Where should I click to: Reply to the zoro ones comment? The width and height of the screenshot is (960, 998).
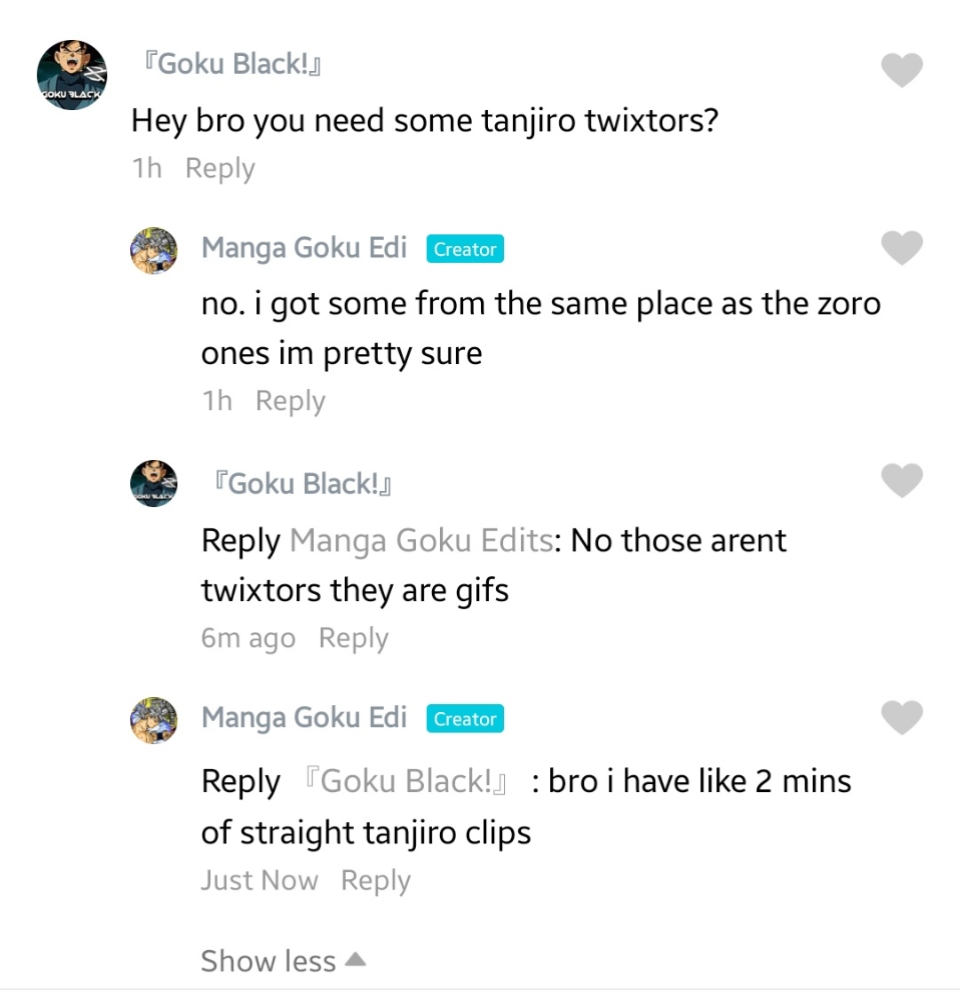tap(290, 401)
